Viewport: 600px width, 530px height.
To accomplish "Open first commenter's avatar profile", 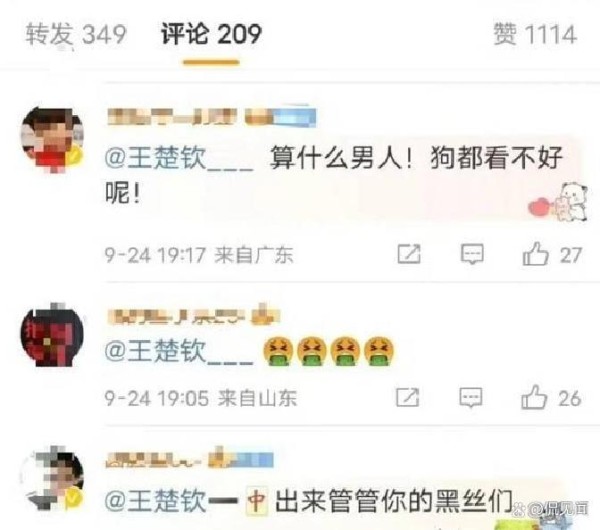I will point(52,139).
